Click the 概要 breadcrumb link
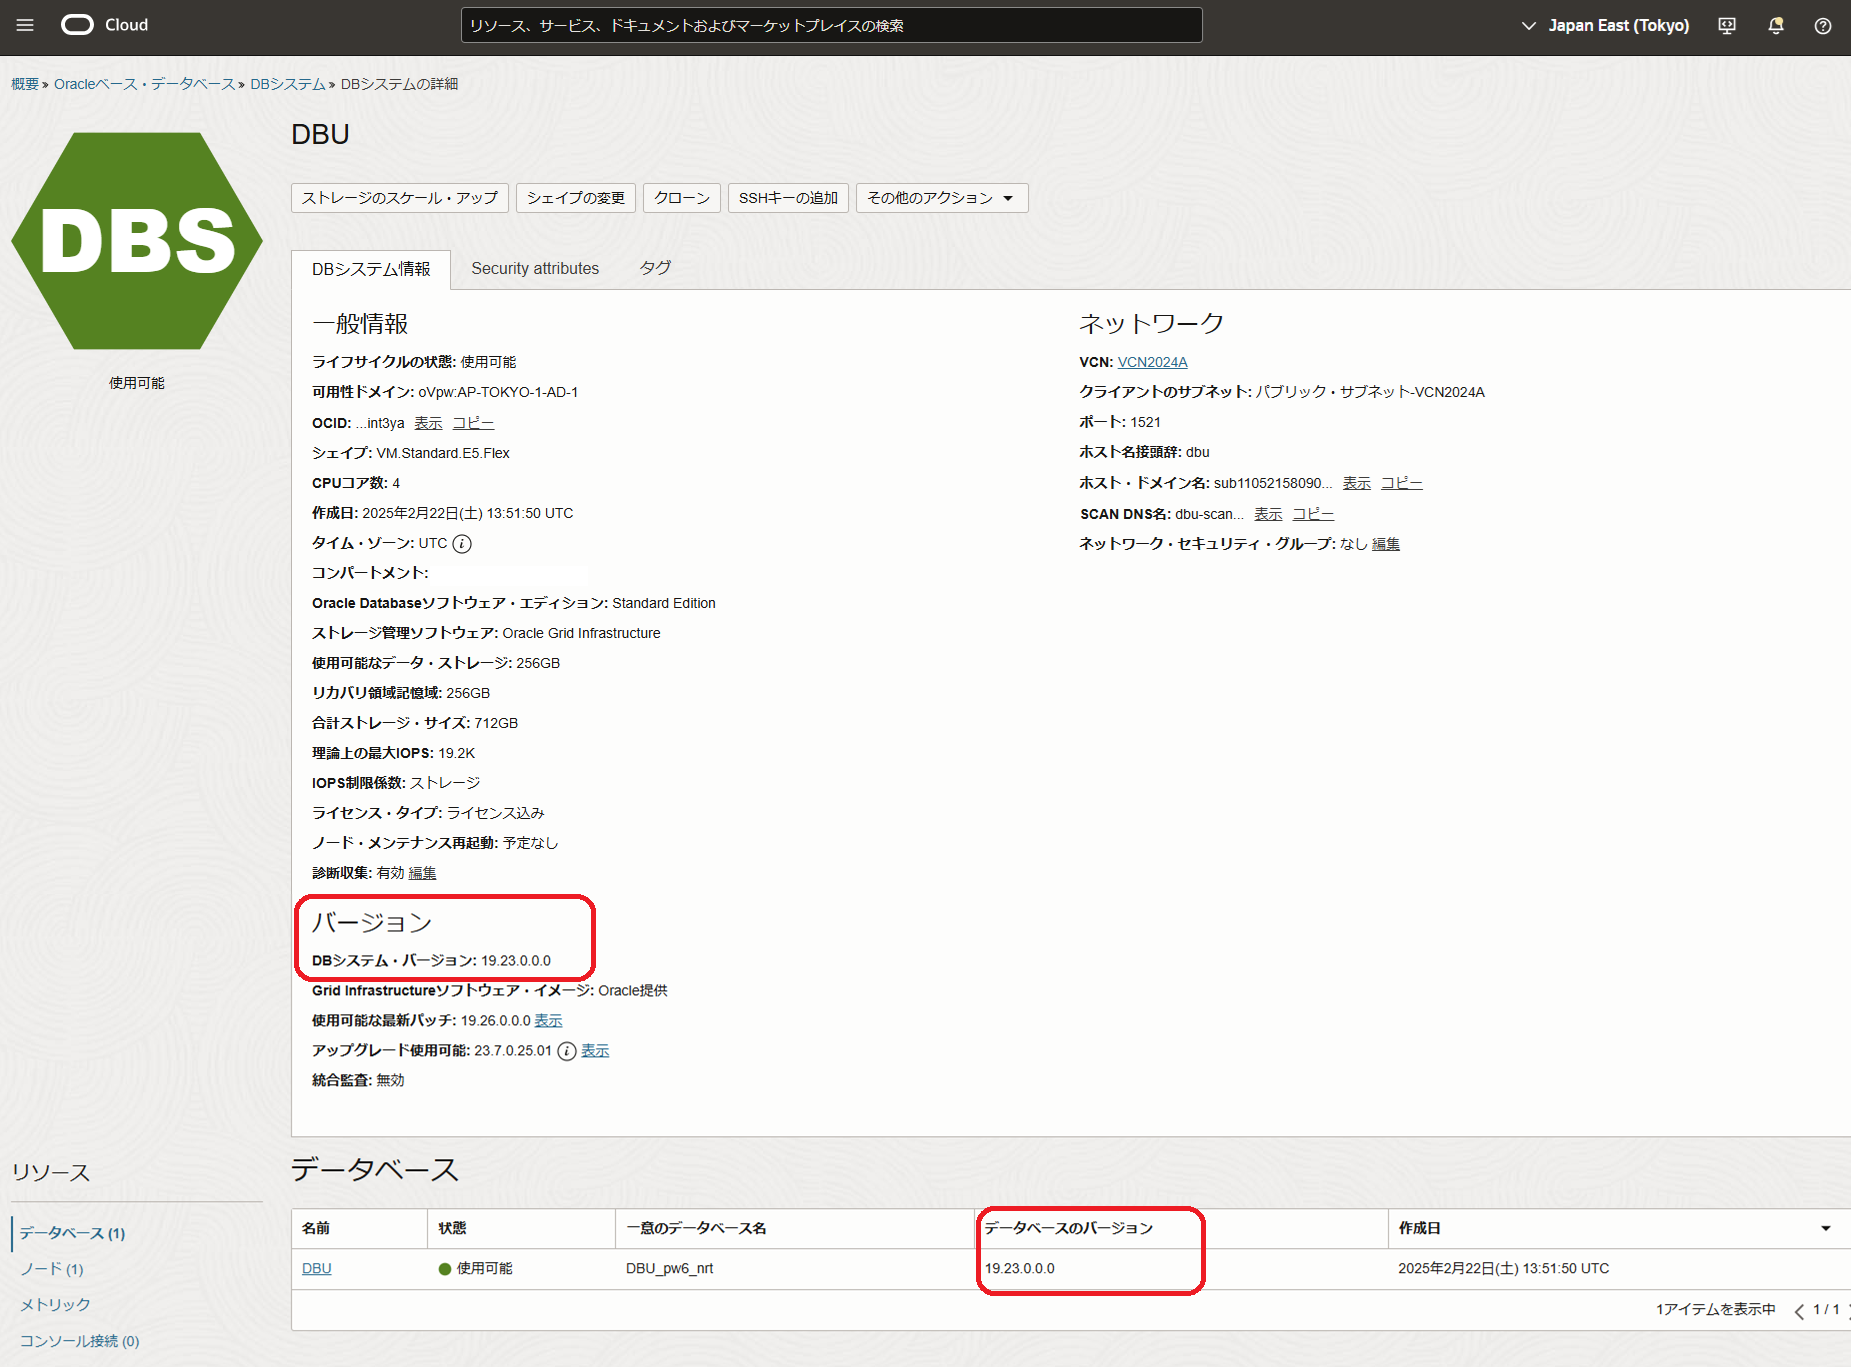Screen dimensions: 1851x1367 tap(25, 84)
